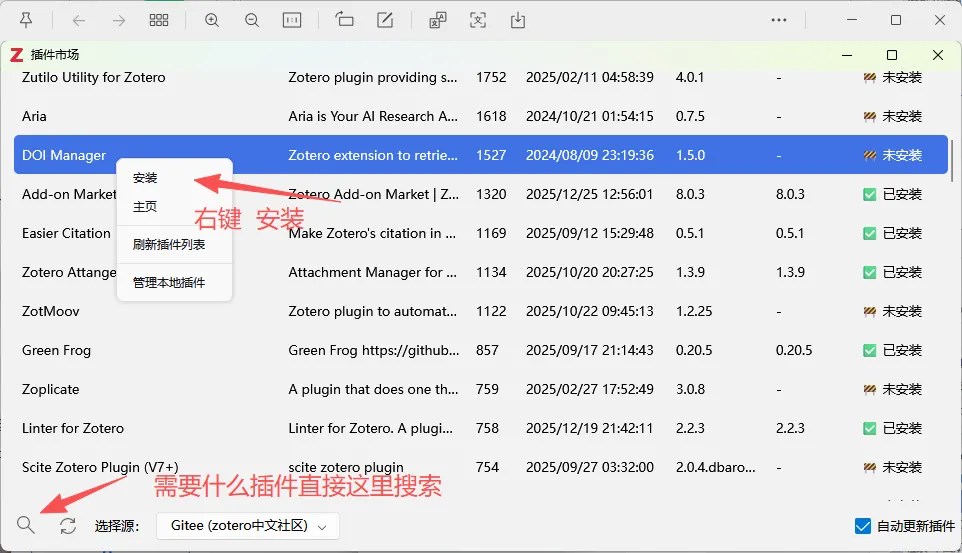Click the 未安装 status in the Zoplicate row
The image size is (962, 553).
[x=902, y=389]
